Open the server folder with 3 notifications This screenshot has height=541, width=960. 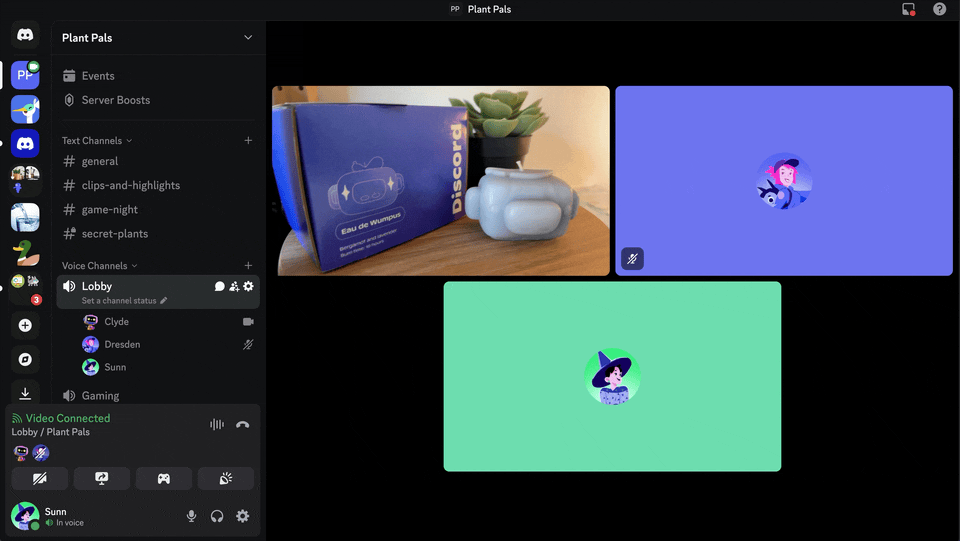(x=25, y=288)
